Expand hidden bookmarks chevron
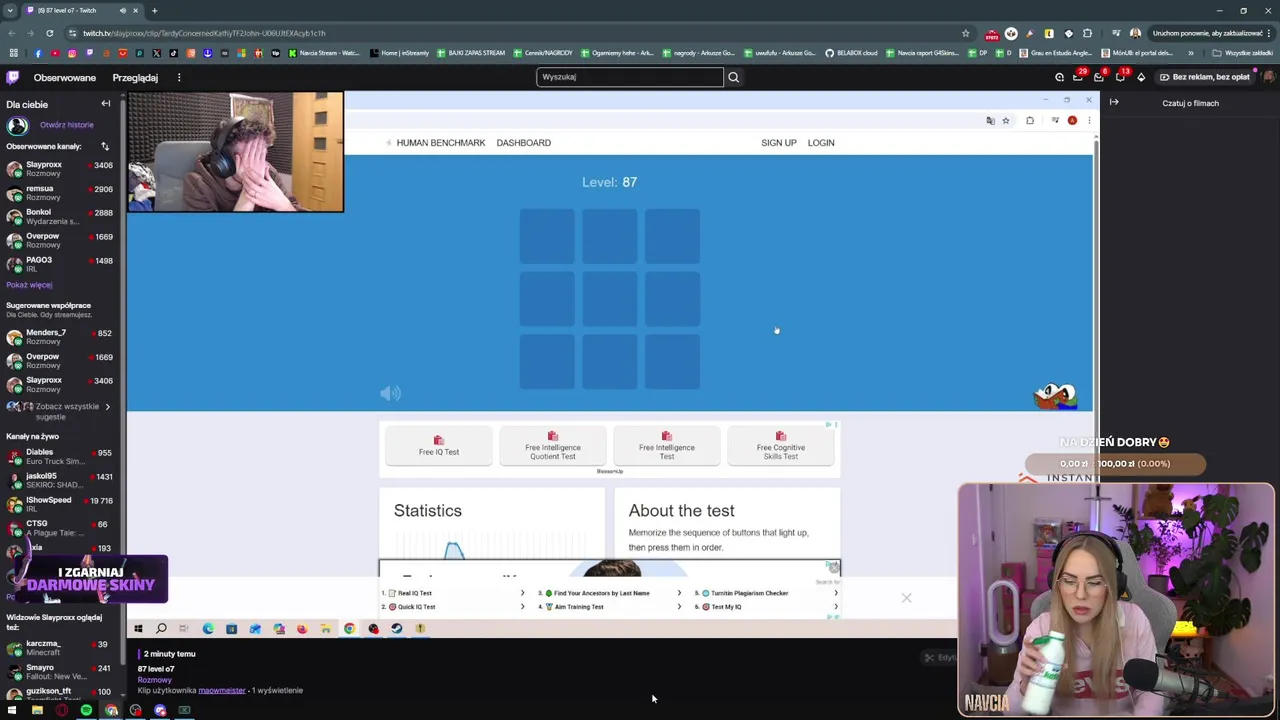This screenshot has height=720, width=1280. (x=1190, y=53)
